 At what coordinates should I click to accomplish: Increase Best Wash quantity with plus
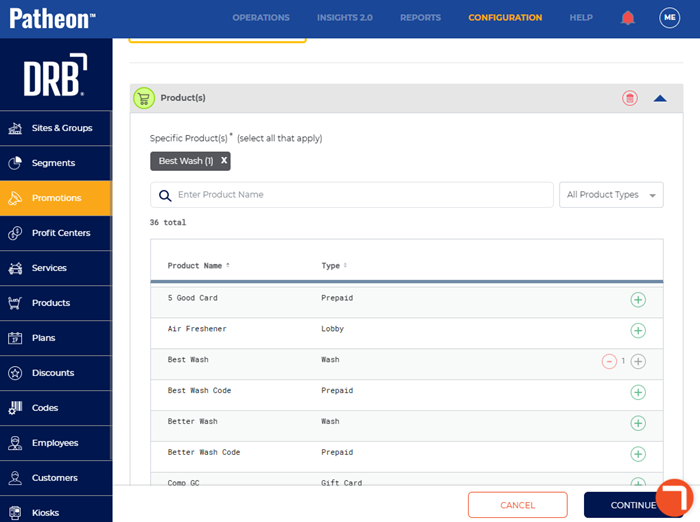coord(638,361)
